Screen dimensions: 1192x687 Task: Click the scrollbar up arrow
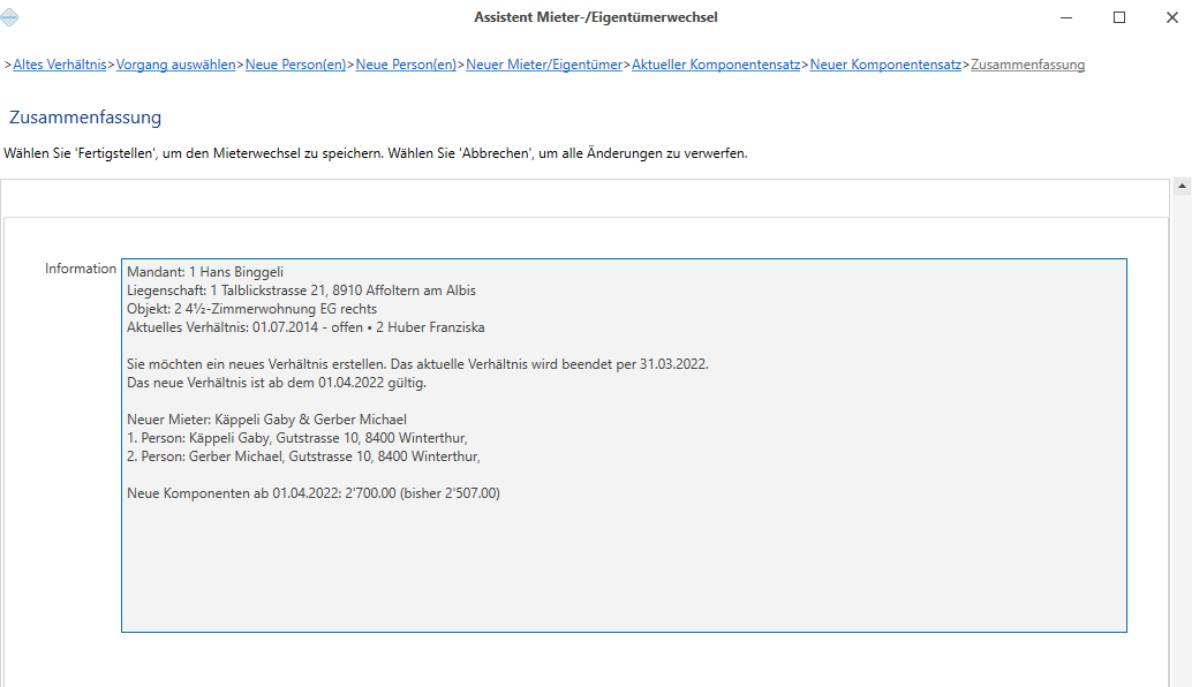pyautogui.click(x=1181, y=185)
